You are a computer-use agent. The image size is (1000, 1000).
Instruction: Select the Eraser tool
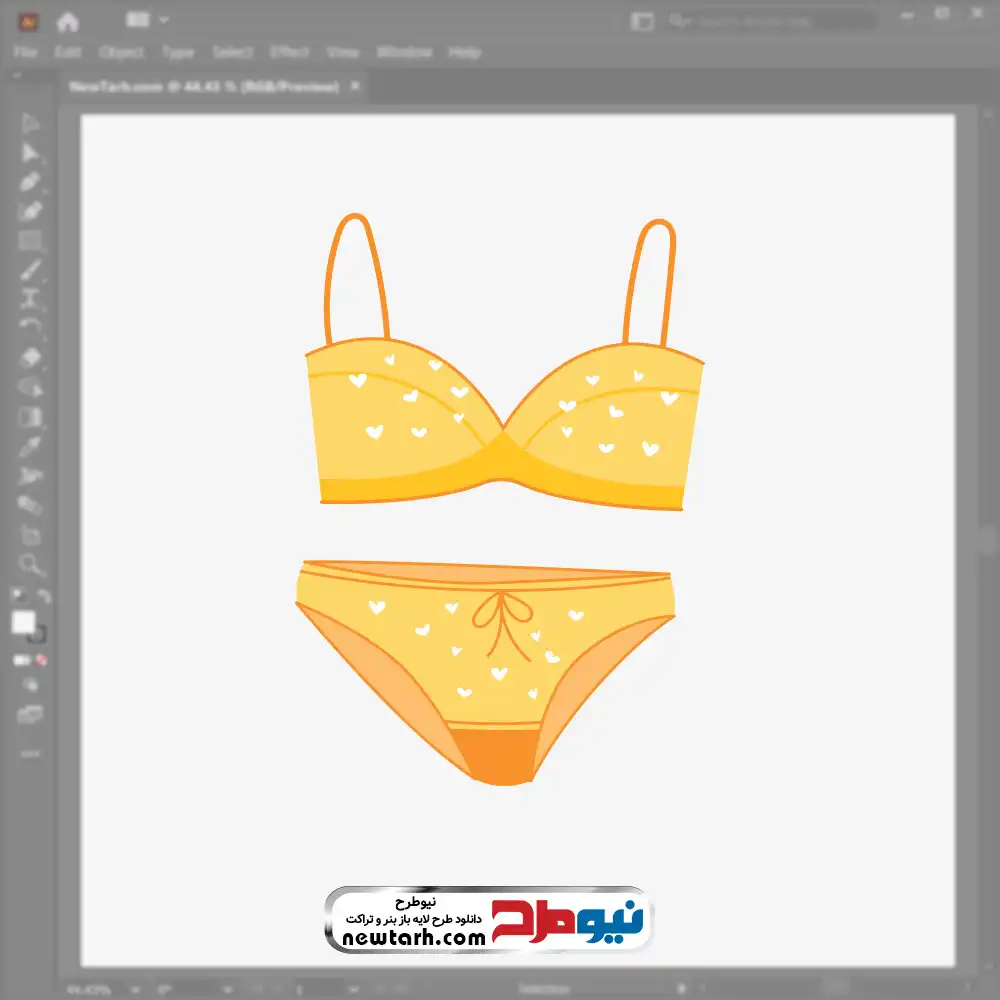pyautogui.click(x=30, y=357)
